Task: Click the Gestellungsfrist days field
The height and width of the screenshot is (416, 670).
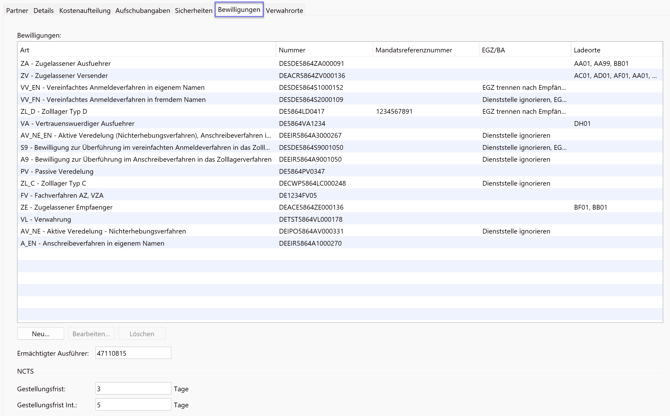Action: (133, 389)
